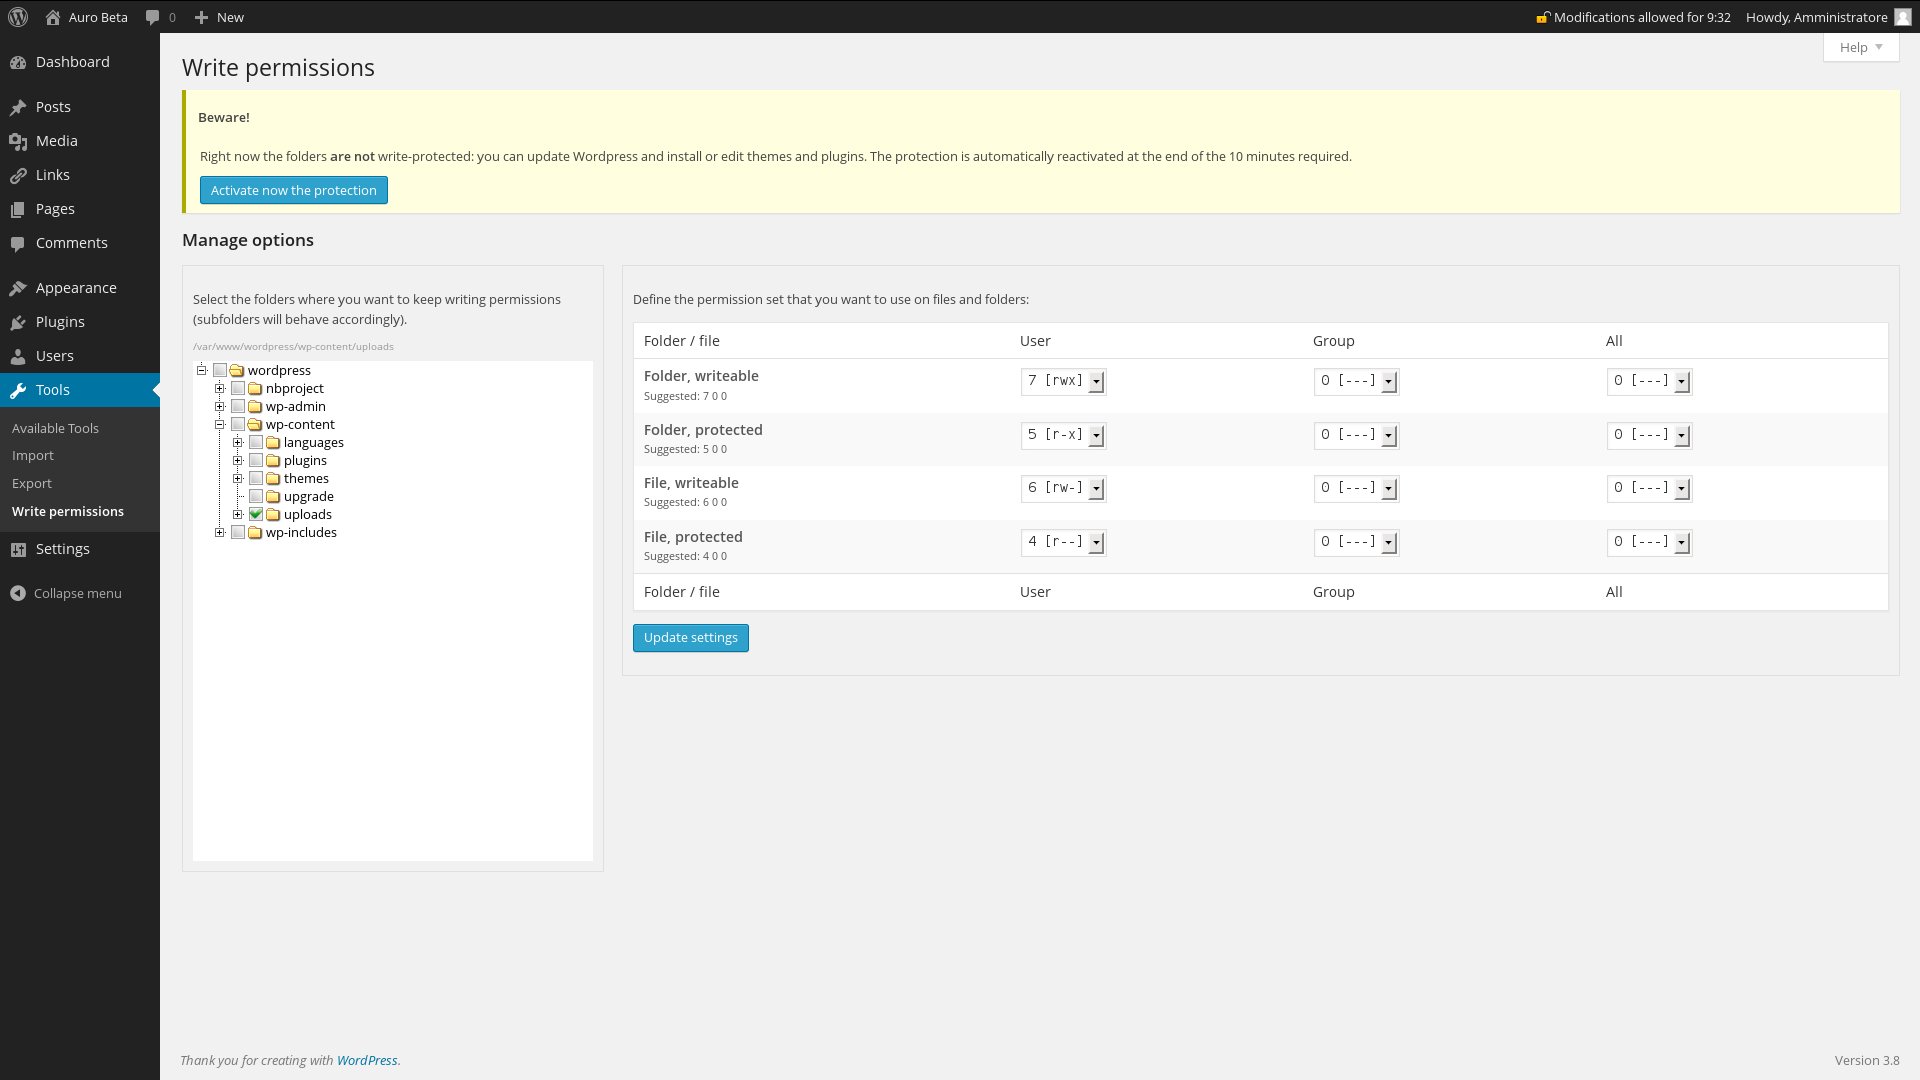Screen dimensions: 1920x1080
Task: Expand the wp-includes tree node
Action: 220,532
